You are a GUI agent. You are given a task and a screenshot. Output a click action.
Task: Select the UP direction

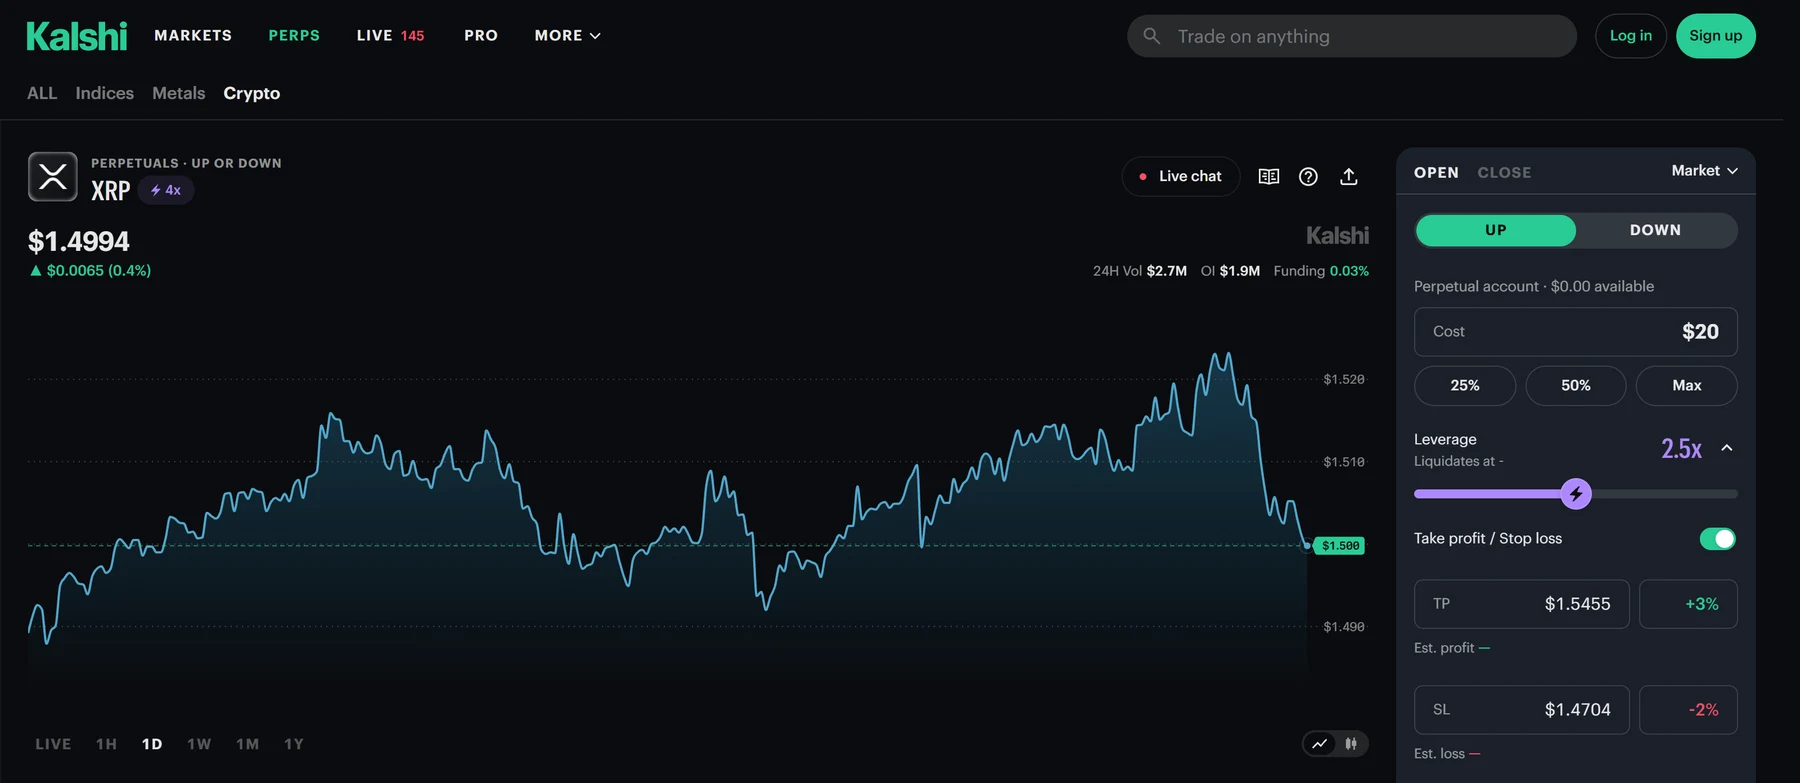tap(1496, 230)
